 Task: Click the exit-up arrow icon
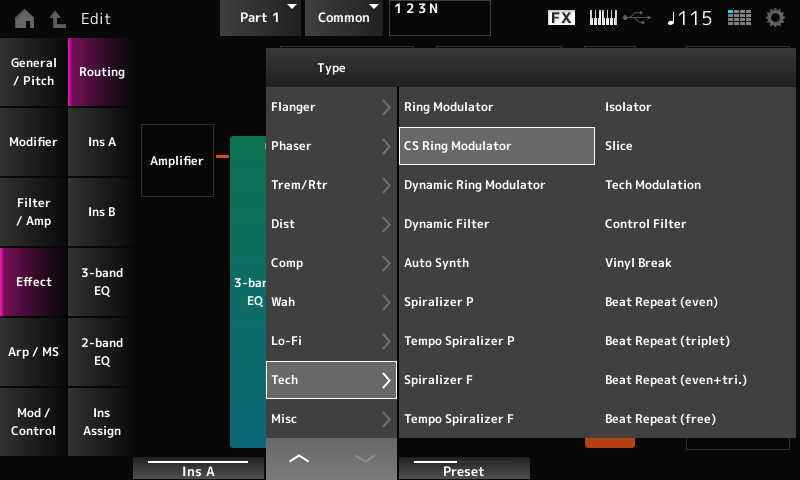(58, 18)
